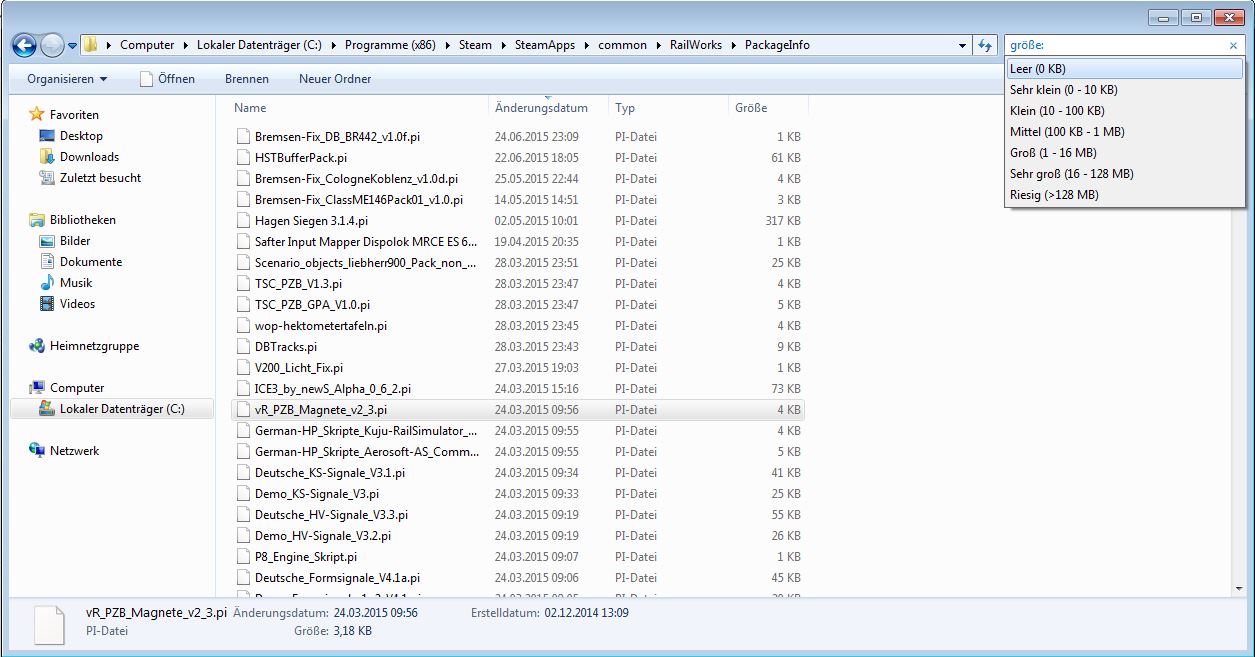Screen dimensions: 1255x657
Task: Pick 'Sehr klein (0 - 10 KB)' filter
Action: coord(1124,90)
